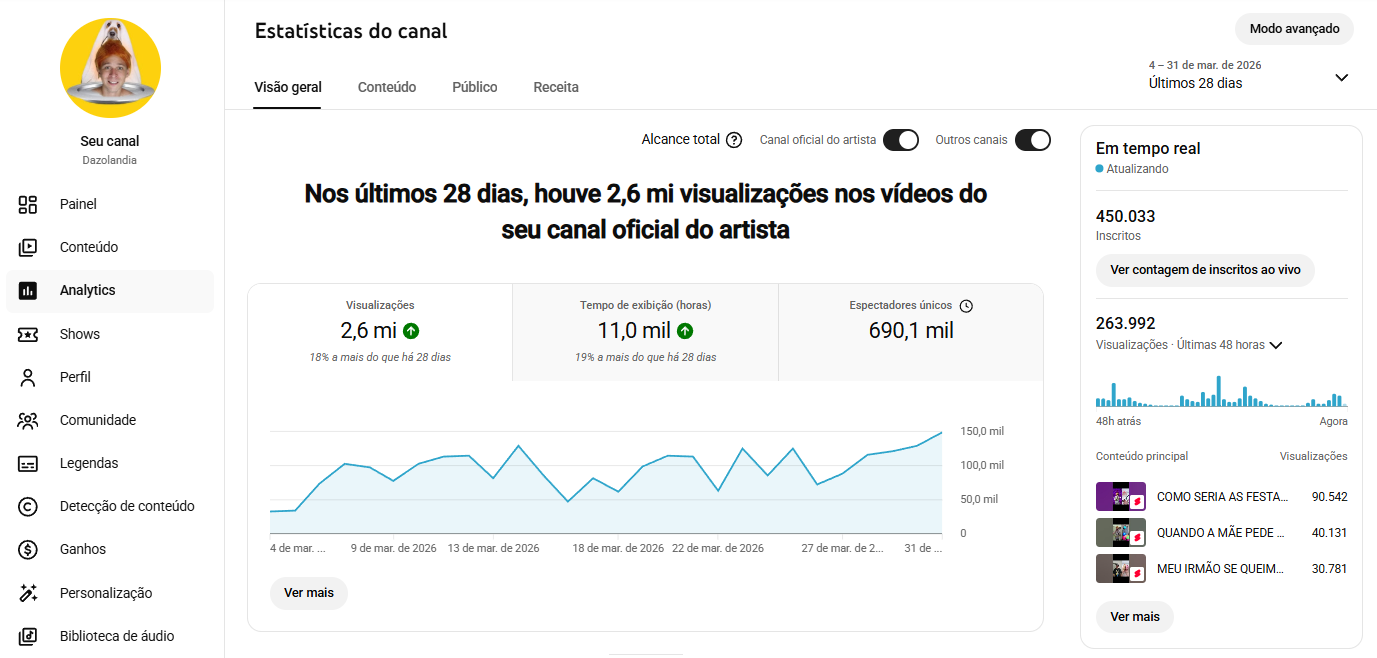Click thumbnail of MEU IRMÃO SE QUEIM video
1377x658 pixels.
pyautogui.click(x=1121, y=569)
